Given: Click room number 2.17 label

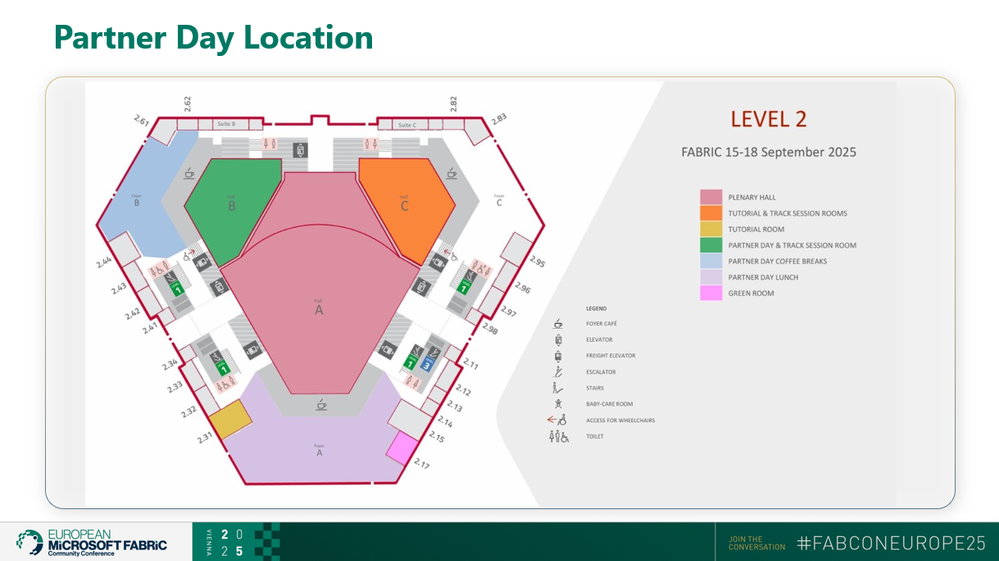Looking at the screenshot, I should (421, 463).
